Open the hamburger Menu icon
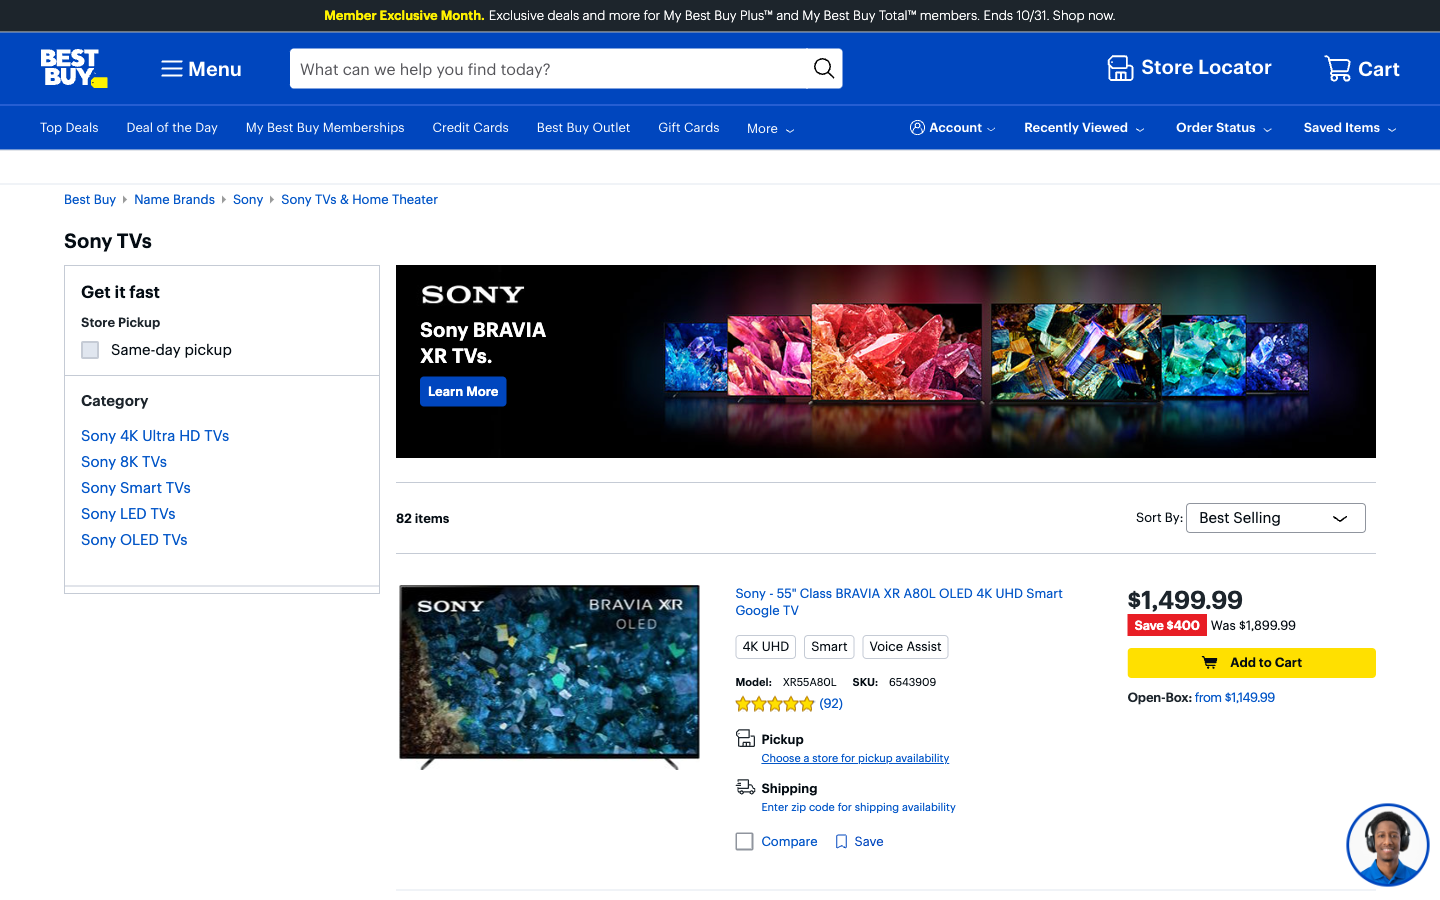This screenshot has height=900, width=1440. tap(172, 69)
